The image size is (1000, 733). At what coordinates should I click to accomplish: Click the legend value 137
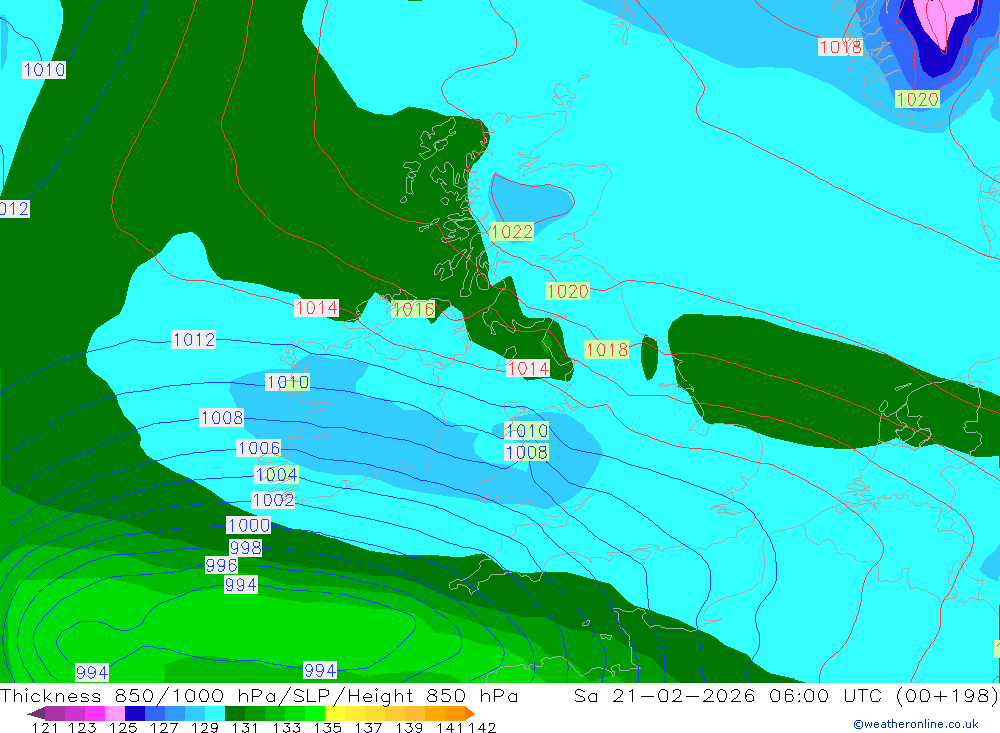click(368, 727)
